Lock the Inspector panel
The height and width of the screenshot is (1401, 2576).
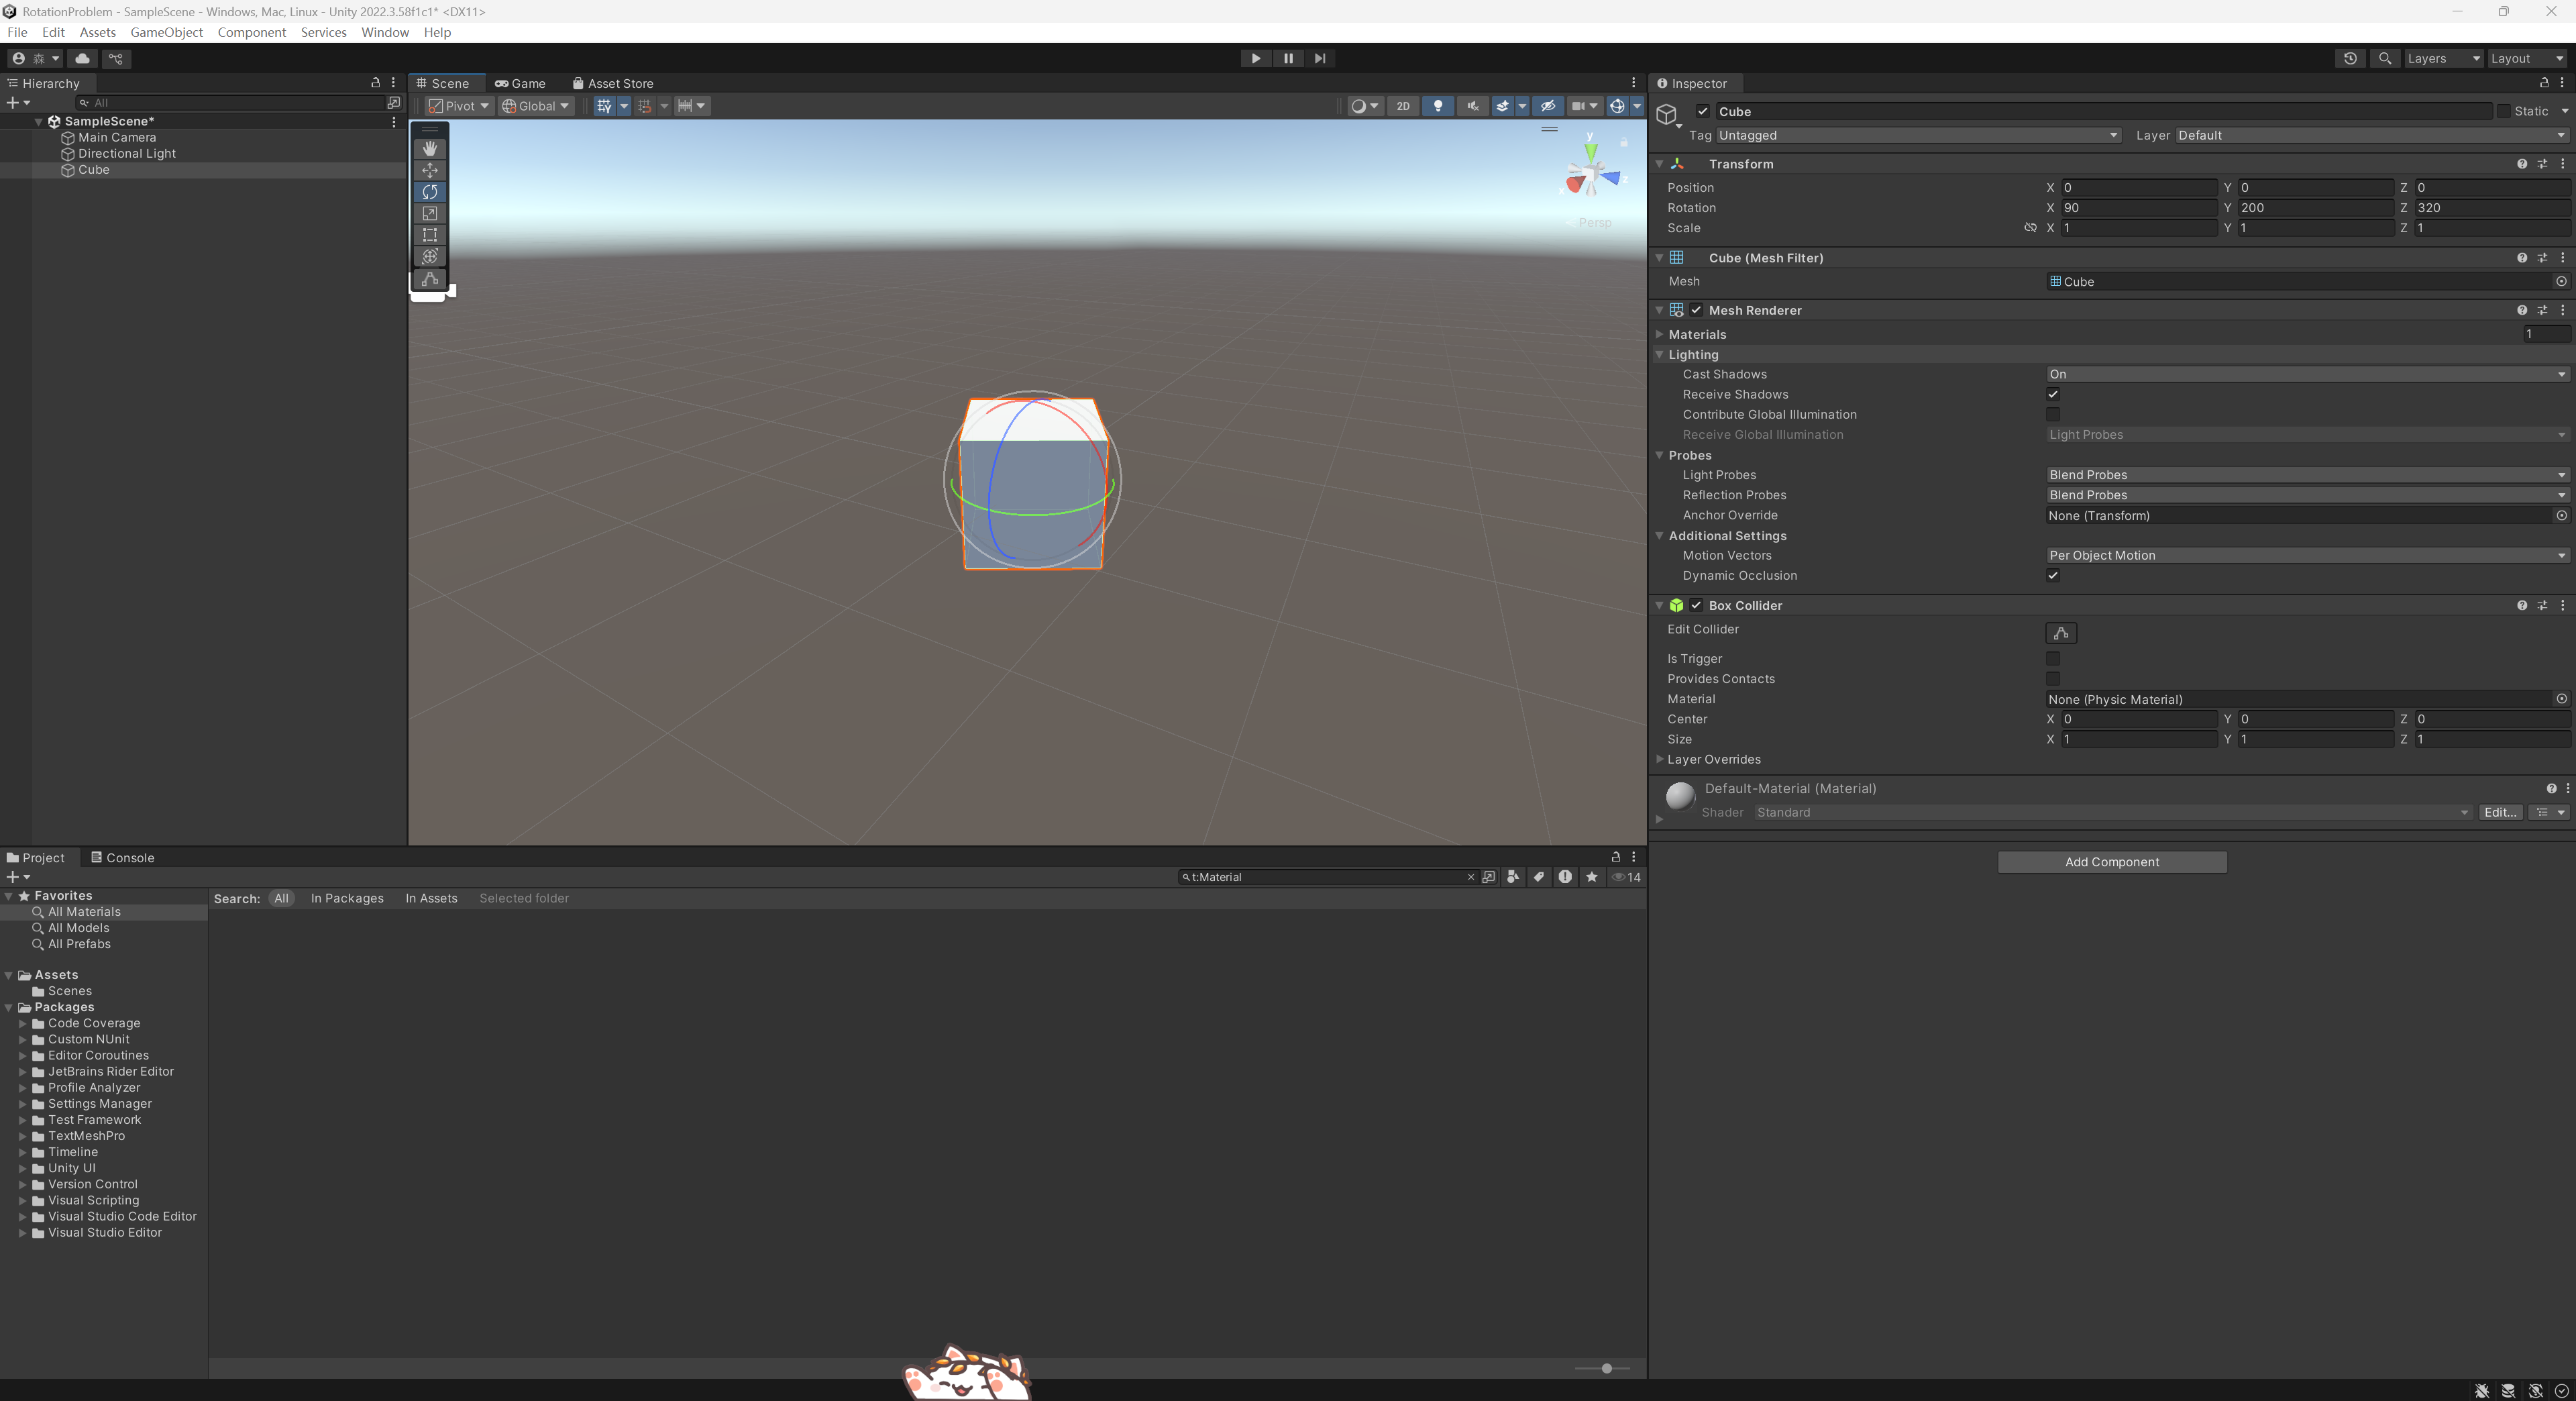2544,83
